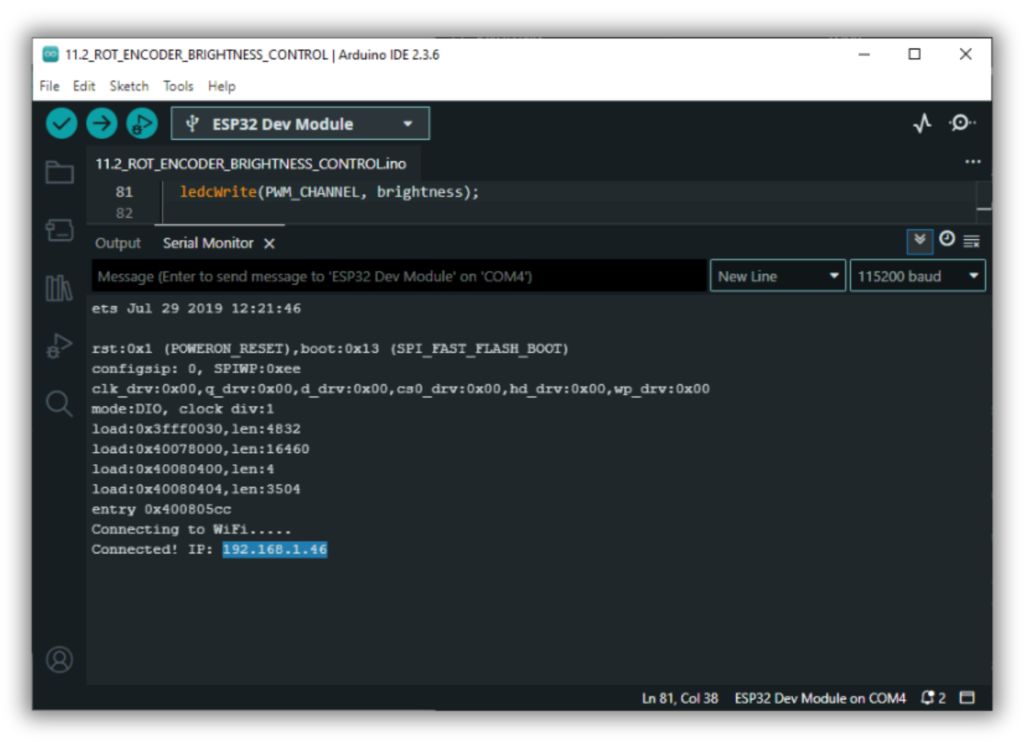The width and height of the screenshot is (1024, 748).
Task: Click the serial message input field
Action: coord(399,276)
